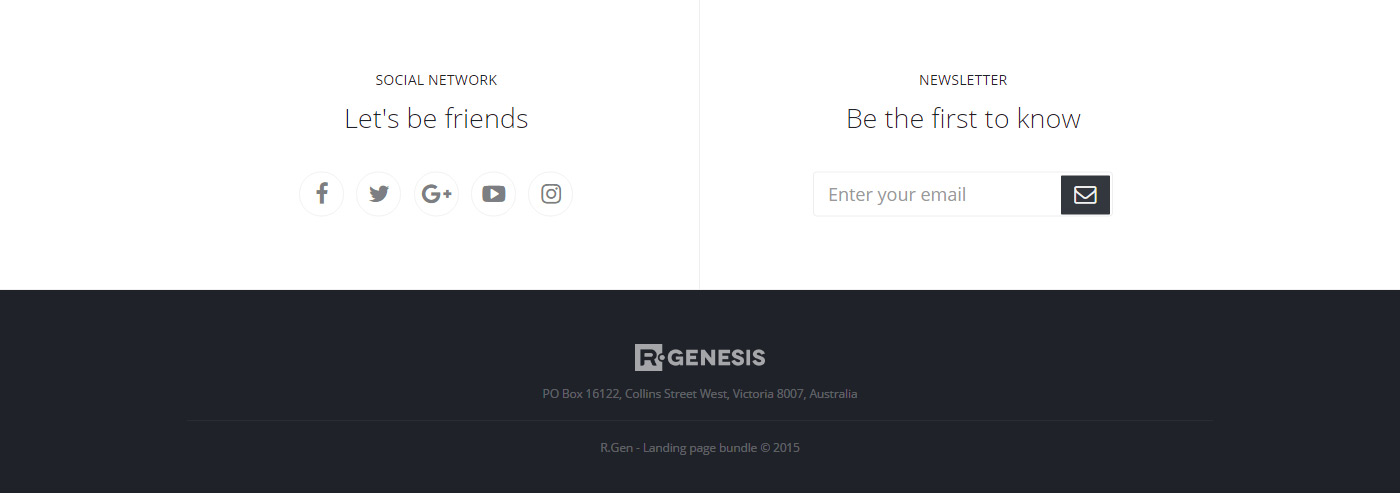Open the Instagram icon link
1400x493 pixels.
pyautogui.click(x=550, y=194)
